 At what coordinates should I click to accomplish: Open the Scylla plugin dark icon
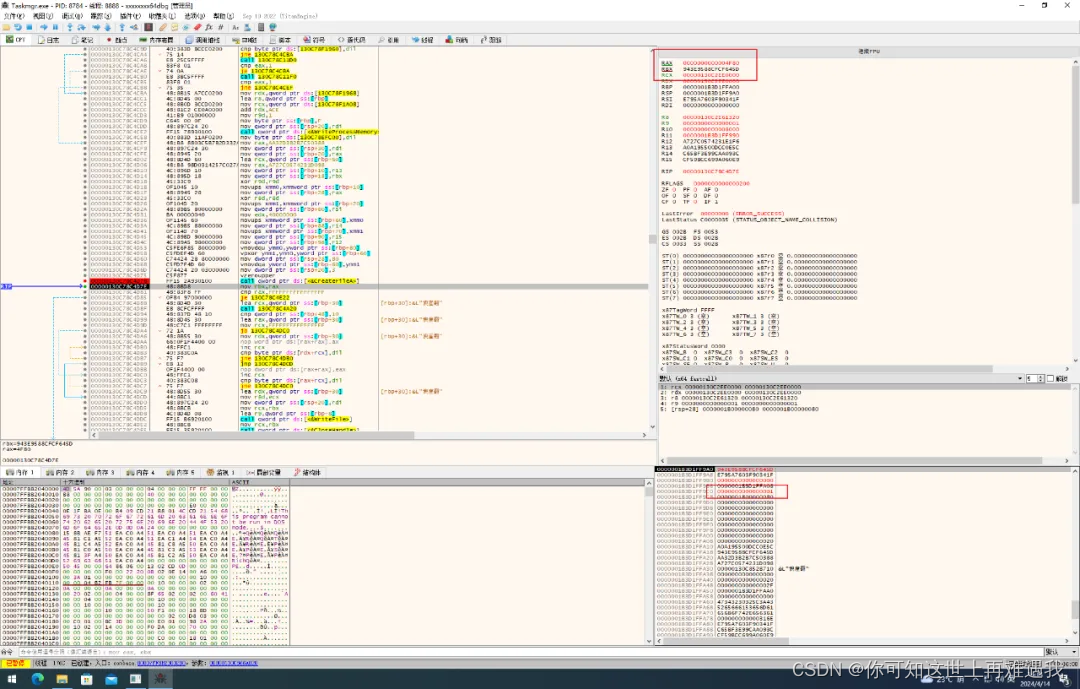click(148, 28)
